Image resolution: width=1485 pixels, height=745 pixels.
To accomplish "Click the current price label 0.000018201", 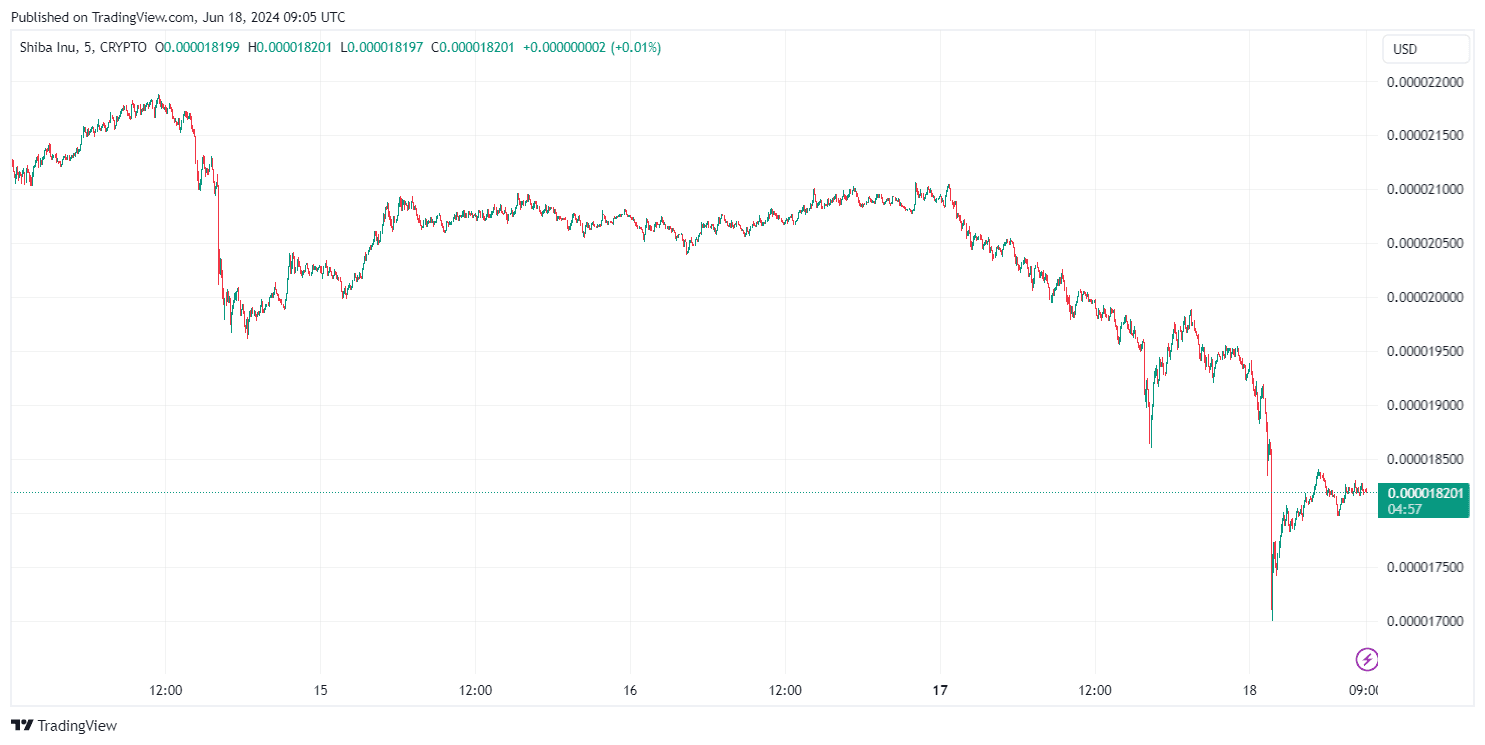I will [x=1426, y=492].
